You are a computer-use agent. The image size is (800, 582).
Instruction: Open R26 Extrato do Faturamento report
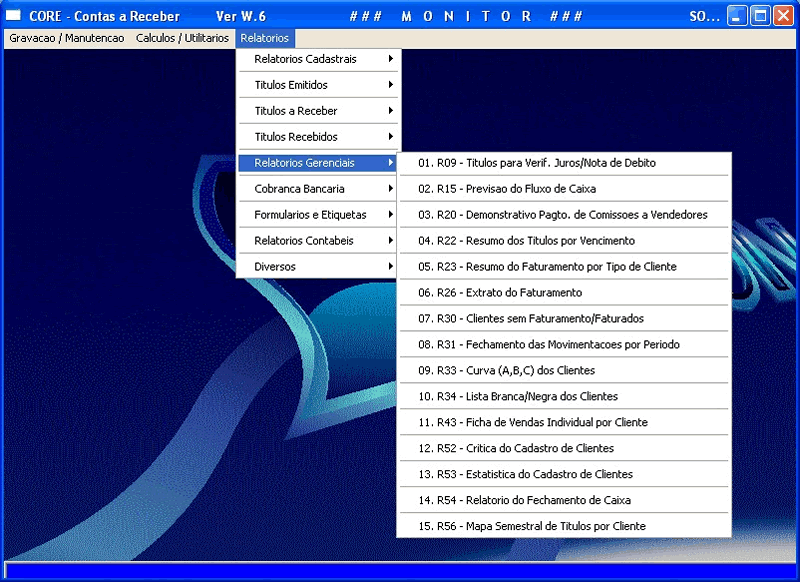pos(564,293)
